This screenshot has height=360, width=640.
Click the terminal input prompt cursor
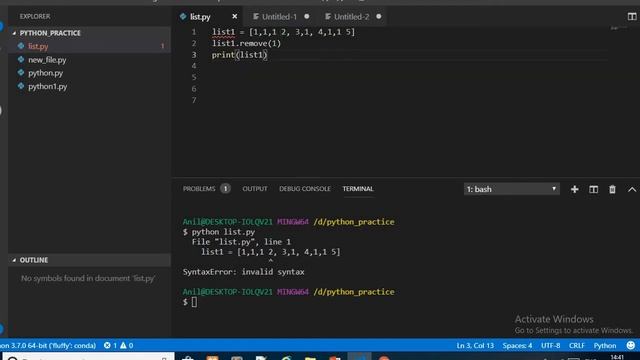(194, 302)
